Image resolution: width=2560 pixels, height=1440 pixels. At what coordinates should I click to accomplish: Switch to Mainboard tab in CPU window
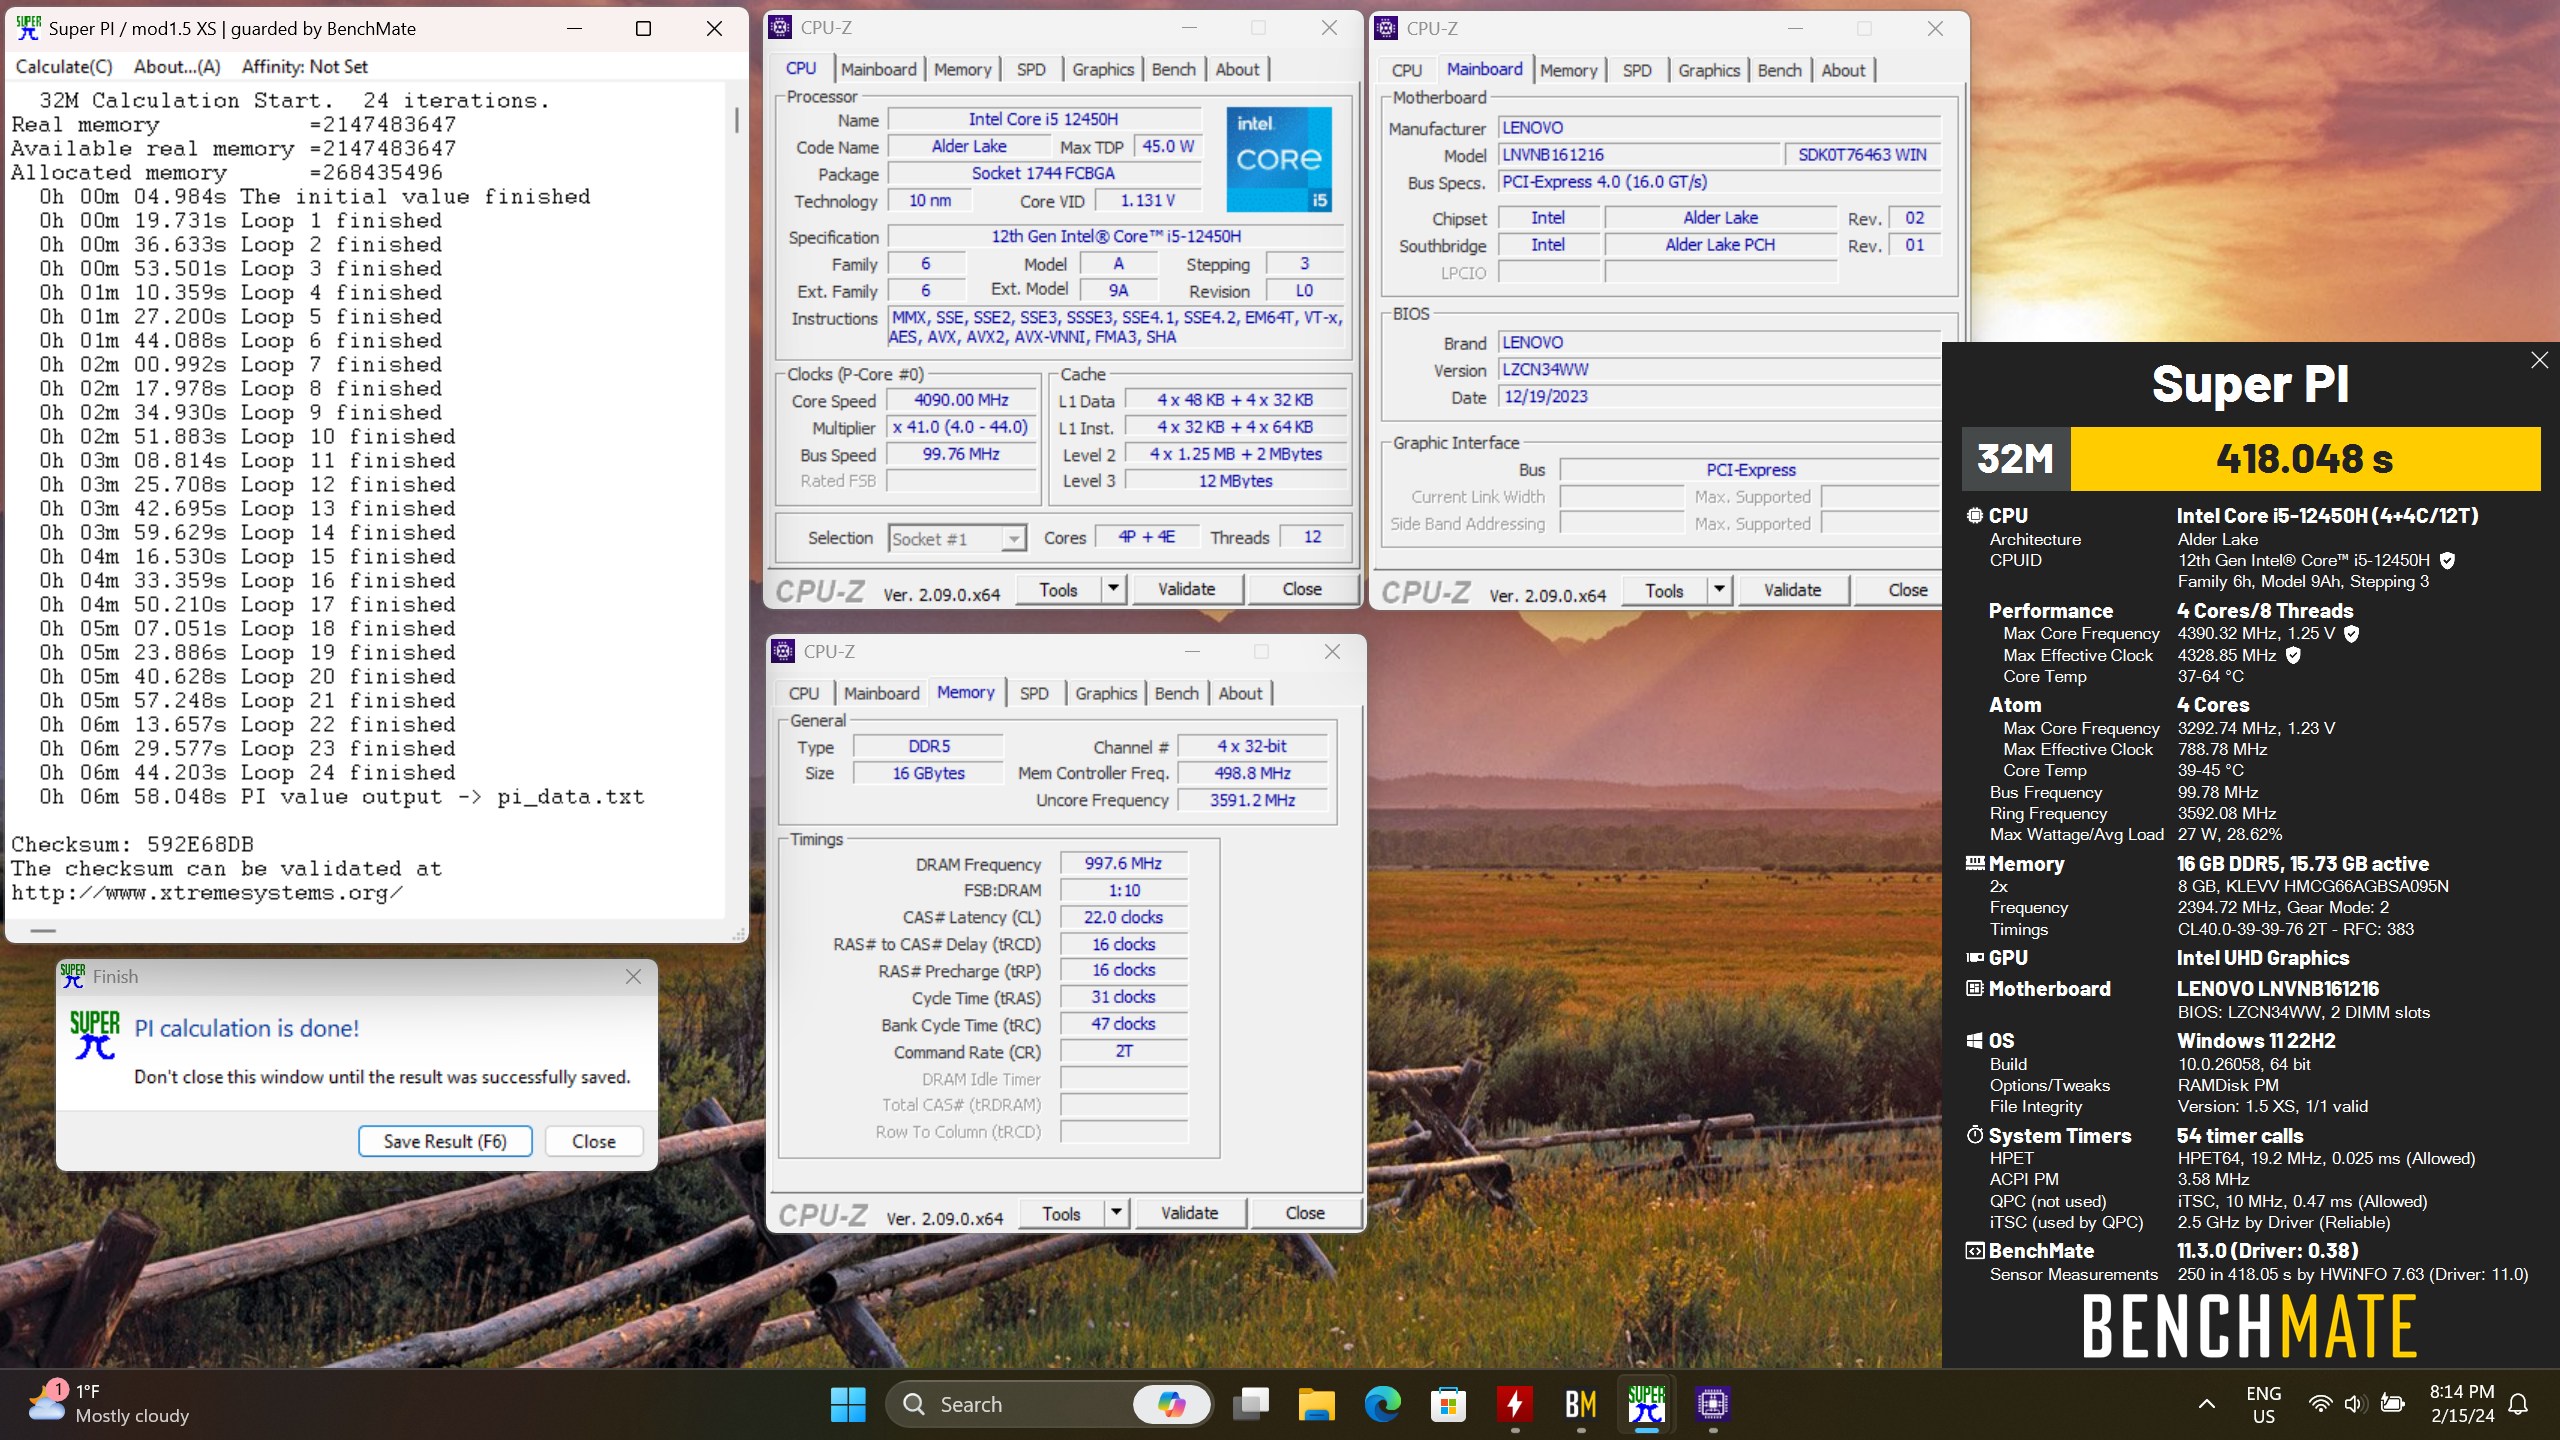pyautogui.click(x=878, y=69)
